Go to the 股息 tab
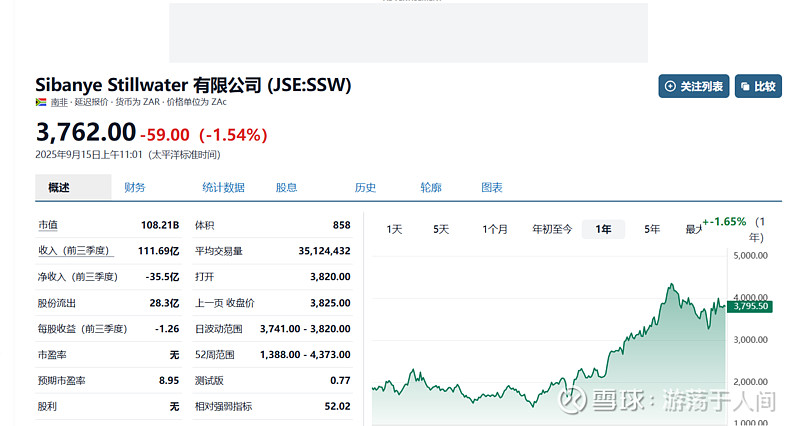 pyautogui.click(x=286, y=188)
